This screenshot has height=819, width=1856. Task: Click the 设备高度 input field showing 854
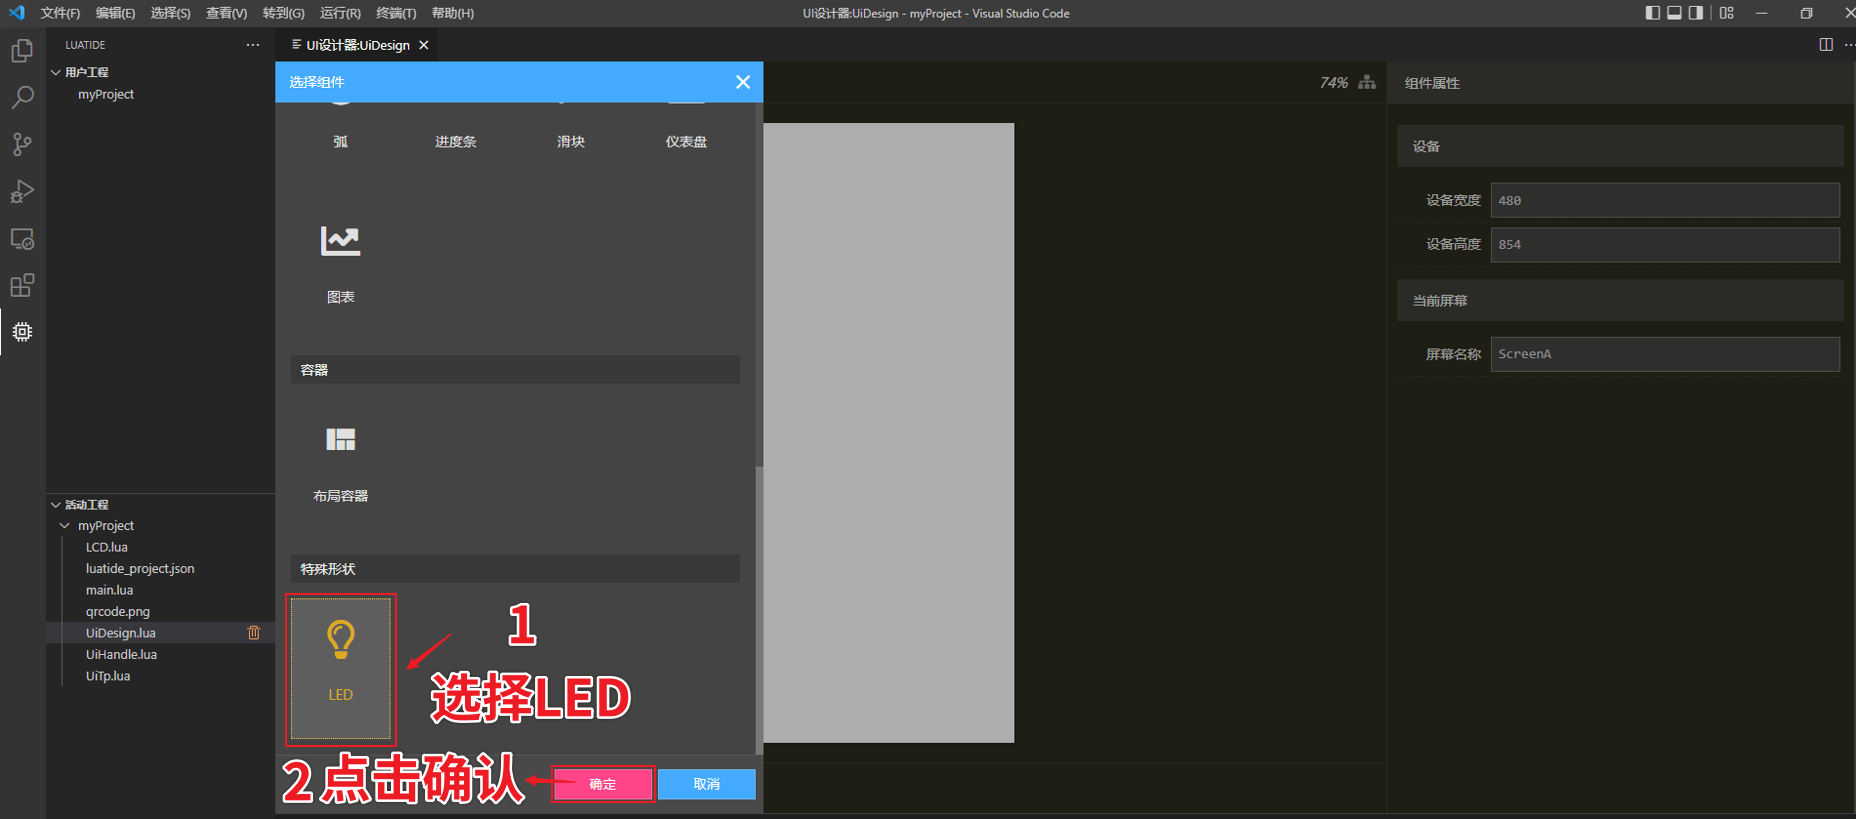(x=1665, y=244)
